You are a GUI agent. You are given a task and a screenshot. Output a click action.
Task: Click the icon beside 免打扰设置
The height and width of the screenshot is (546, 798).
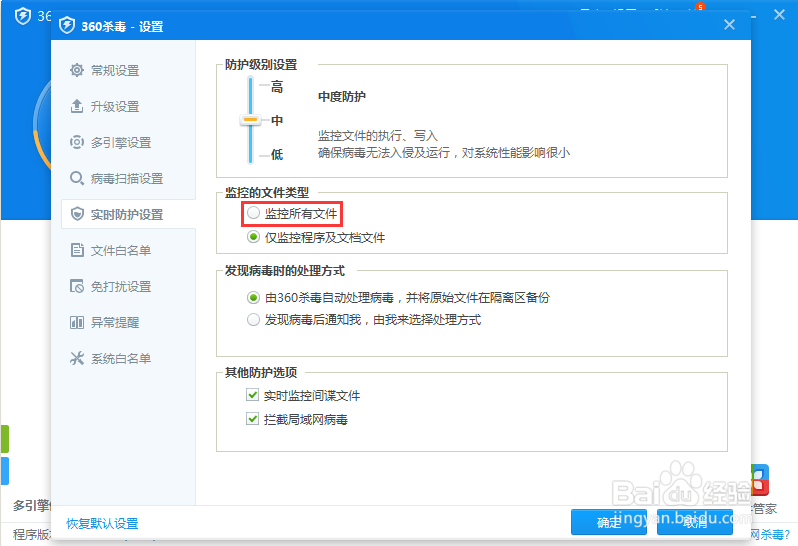click(x=77, y=286)
